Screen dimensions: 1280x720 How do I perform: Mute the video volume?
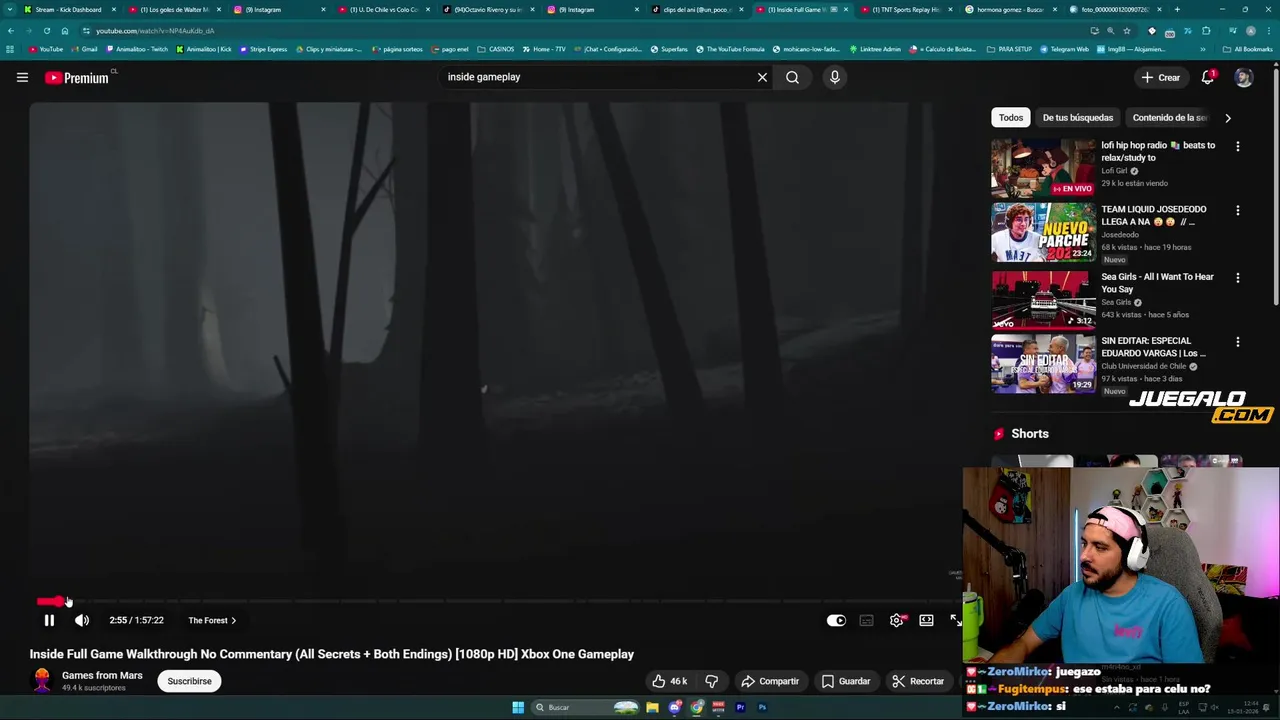82,620
